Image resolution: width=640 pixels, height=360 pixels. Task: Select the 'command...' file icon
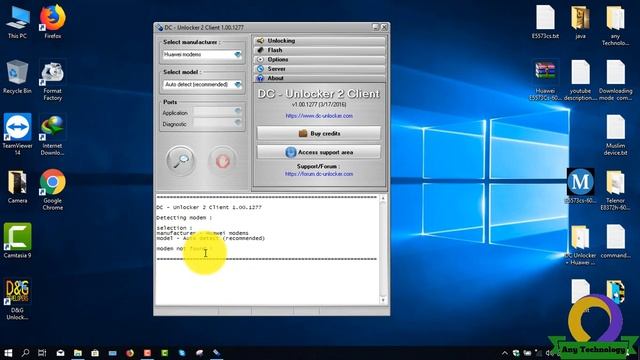(x=615, y=241)
